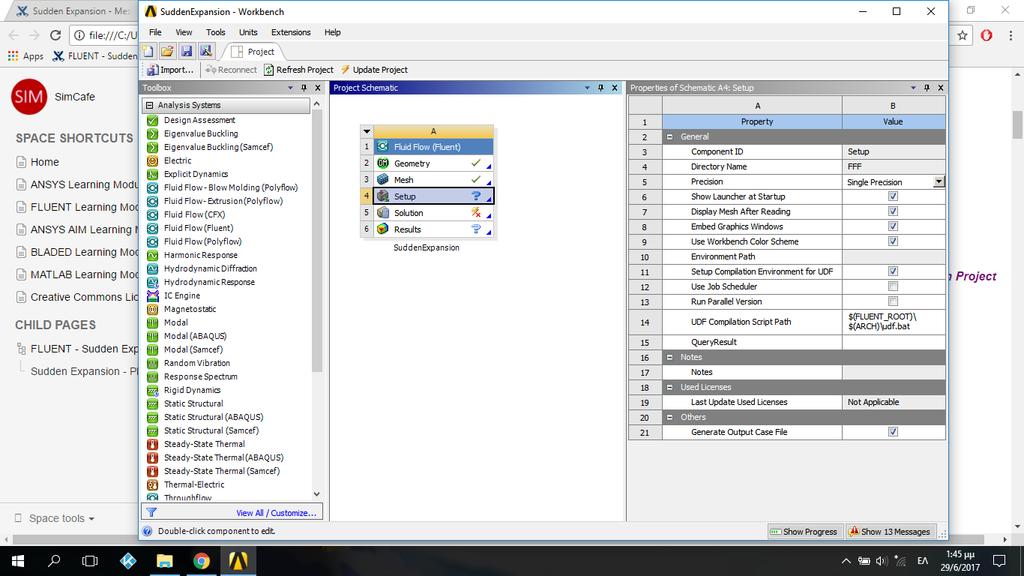The image size is (1024, 576).
Task: Open the File menu
Action: tap(155, 32)
